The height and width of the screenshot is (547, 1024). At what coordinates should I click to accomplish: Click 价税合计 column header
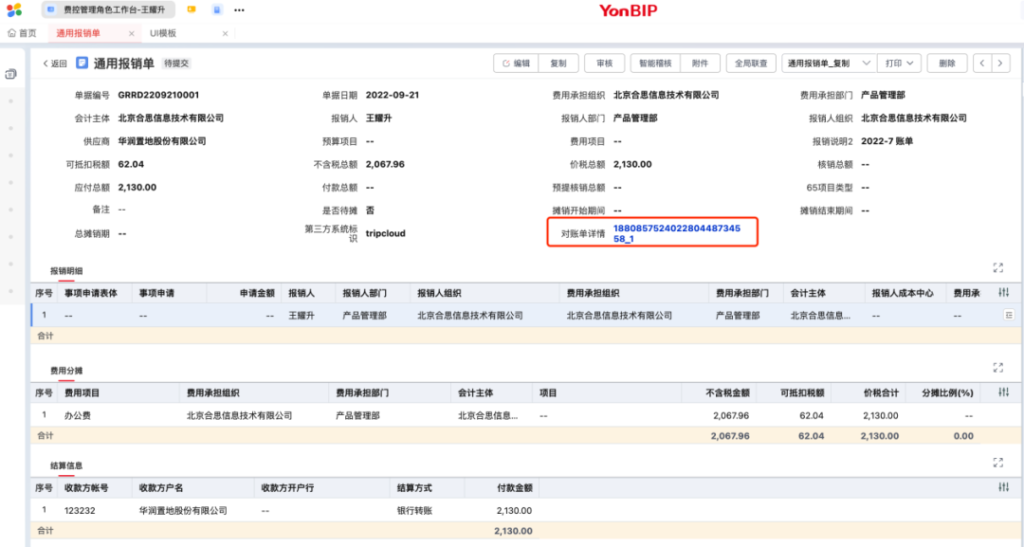[x=880, y=394]
